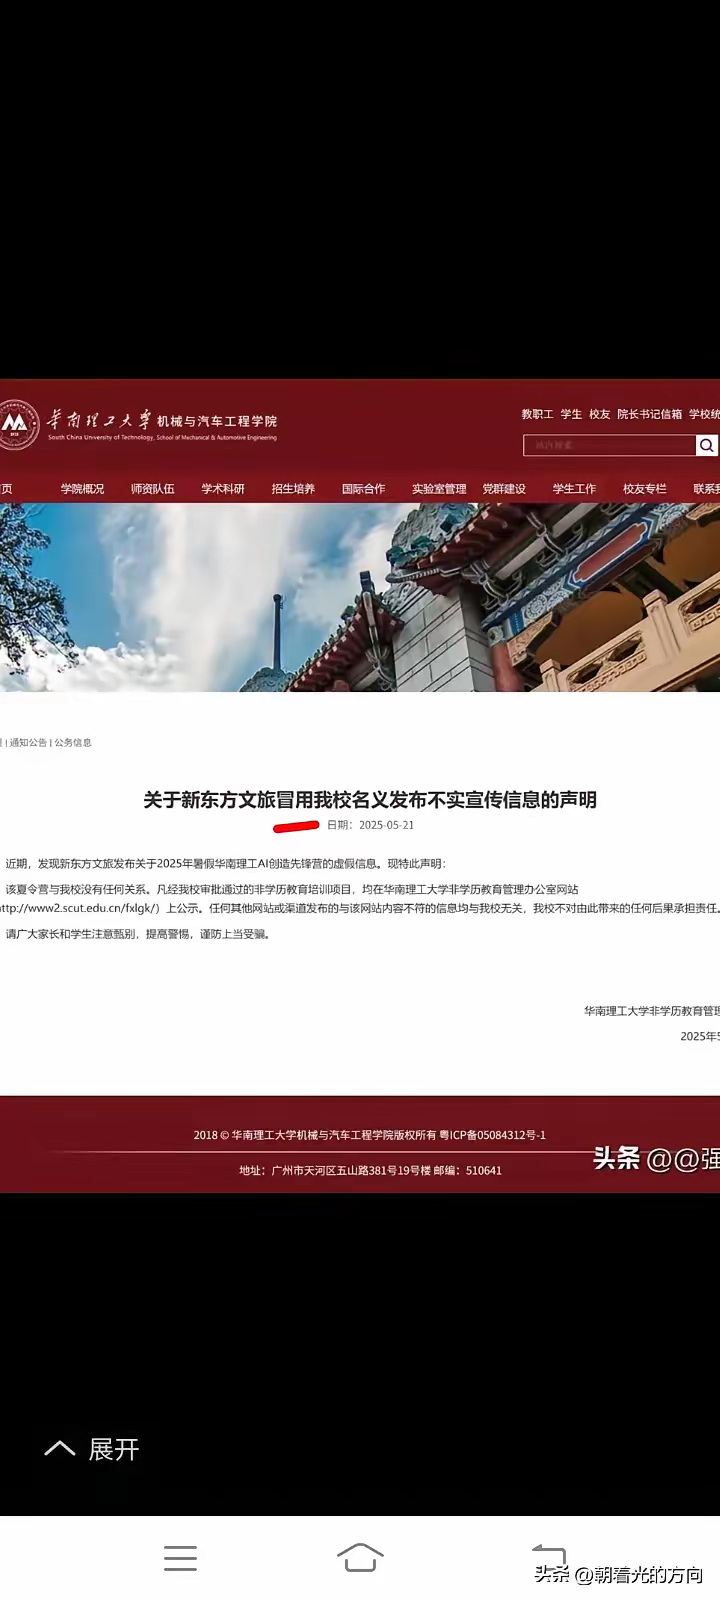Click the 机械与汽车工程学院 header title
720x1600 pixels.
point(217,421)
